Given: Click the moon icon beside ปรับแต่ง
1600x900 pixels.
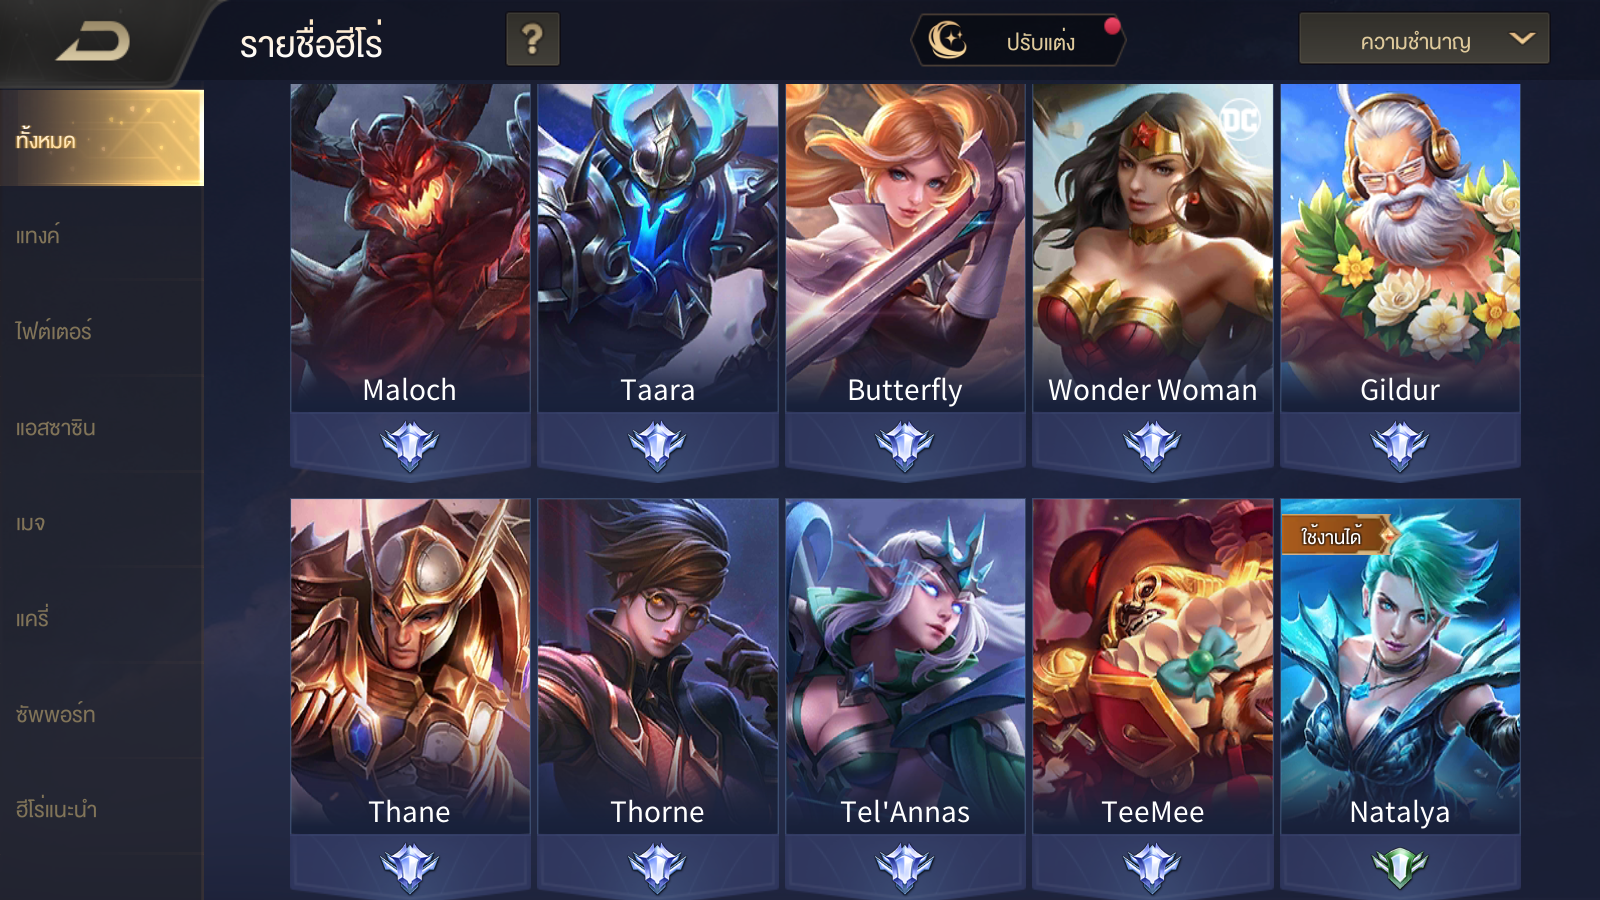Looking at the screenshot, I should coord(947,40).
